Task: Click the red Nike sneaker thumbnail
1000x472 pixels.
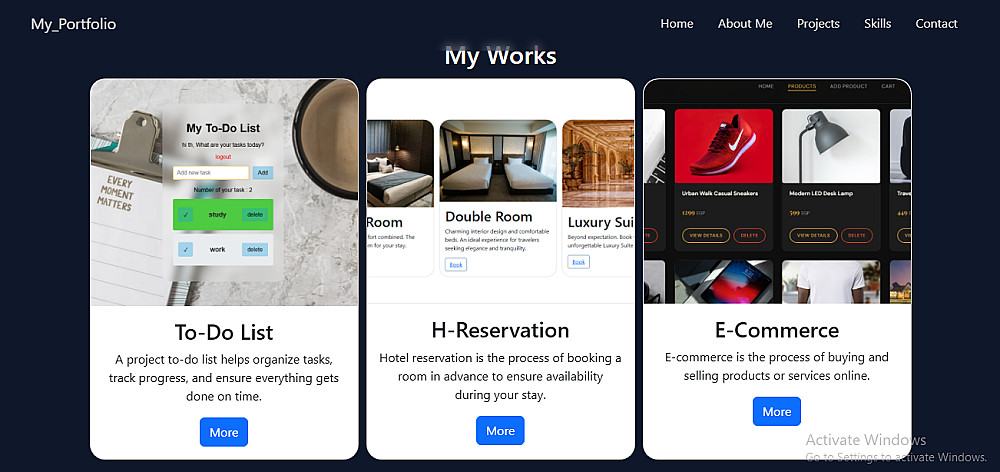Action: [723, 146]
